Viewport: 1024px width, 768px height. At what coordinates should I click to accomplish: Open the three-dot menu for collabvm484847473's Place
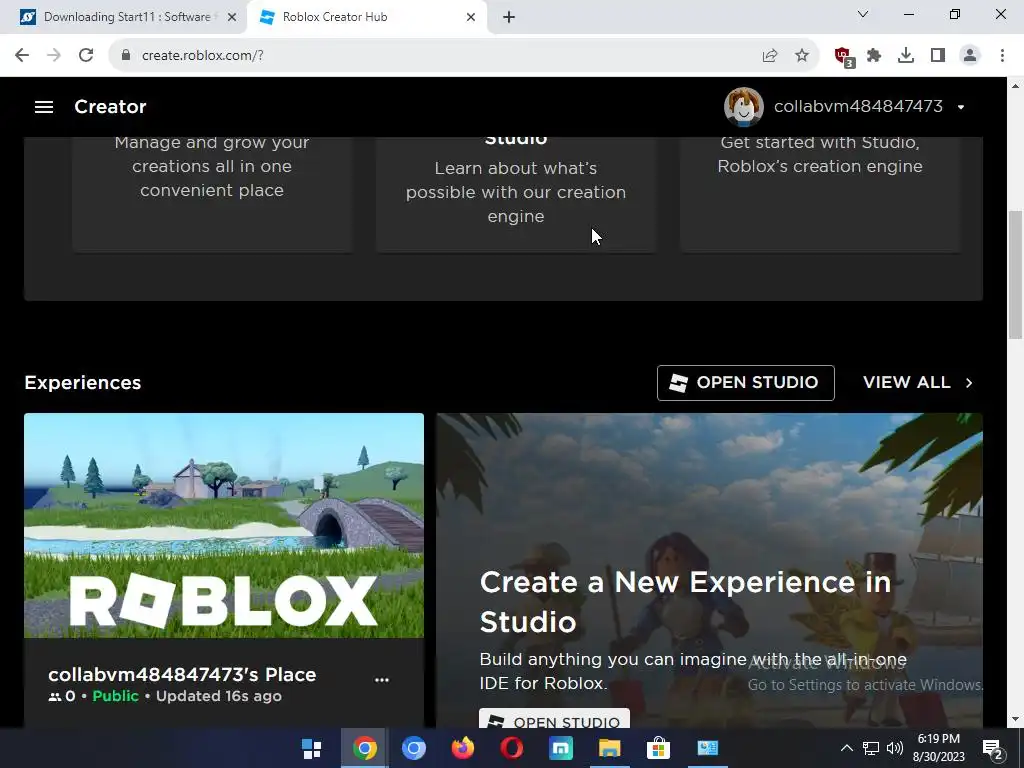[x=382, y=680]
